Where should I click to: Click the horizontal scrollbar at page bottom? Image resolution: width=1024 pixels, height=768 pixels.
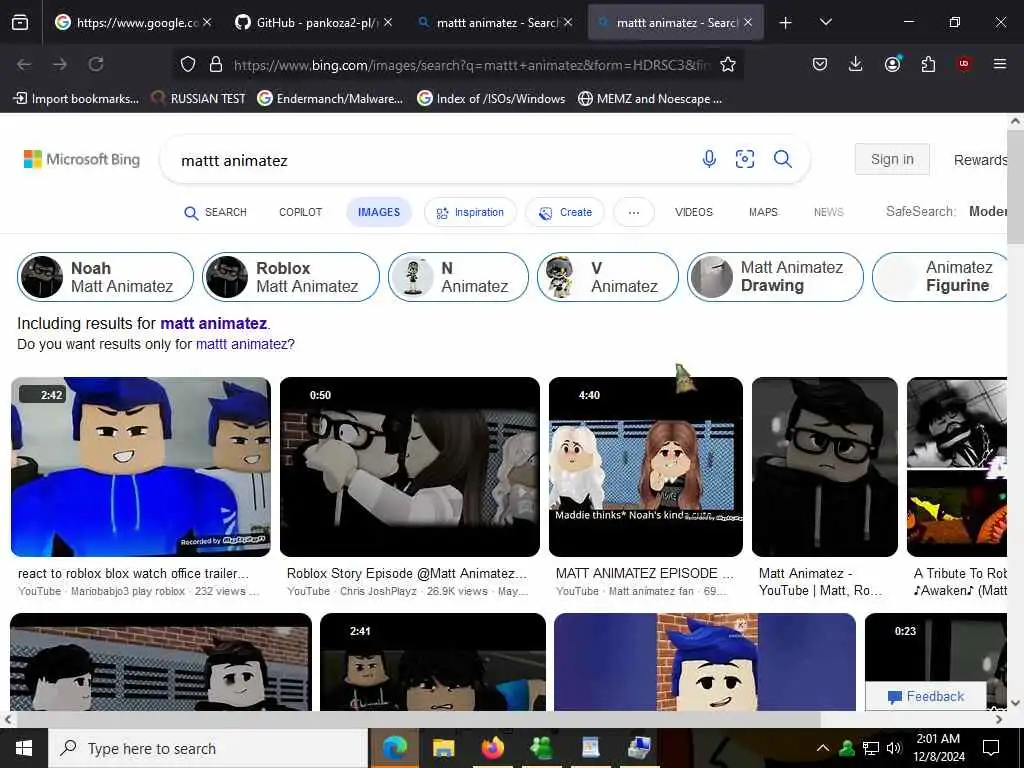[x=418, y=719]
